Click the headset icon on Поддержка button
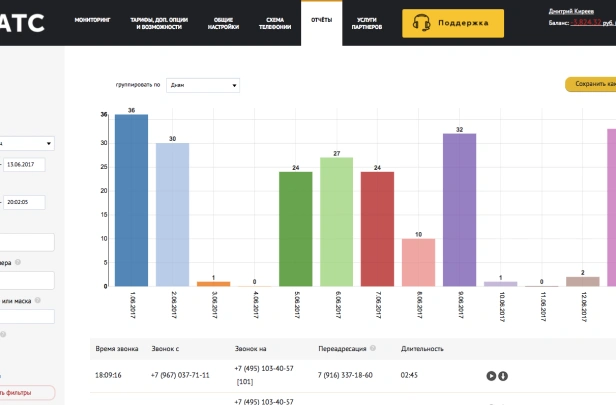This screenshot has width=616, height=405. (421, 23)
